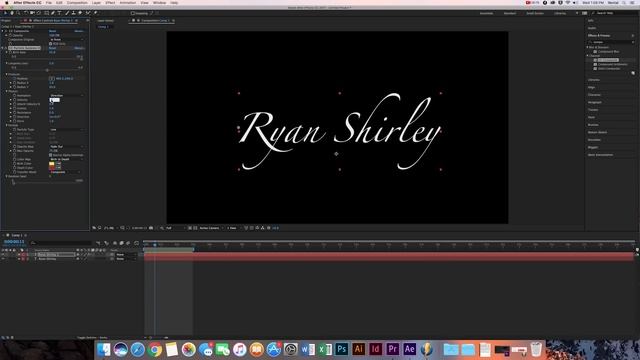640x360 pixels.
Task: Open the Particle Type dropdown
Action: pos(67,129)
